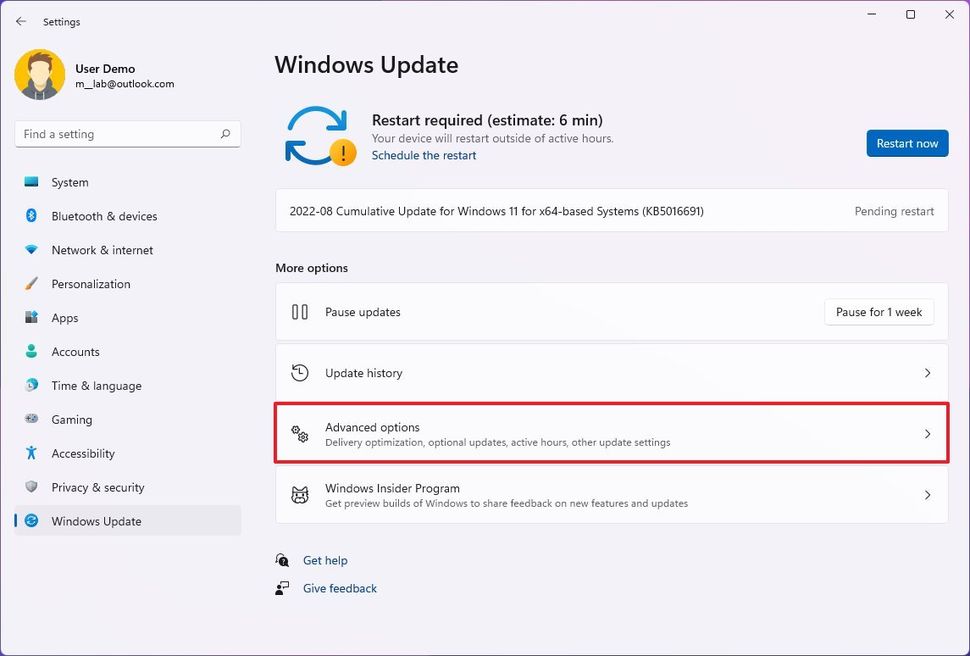The image size is (970, 656).
Task: Click the Update history clock icon
Action: pyautogui.click(x=300, y=373)
